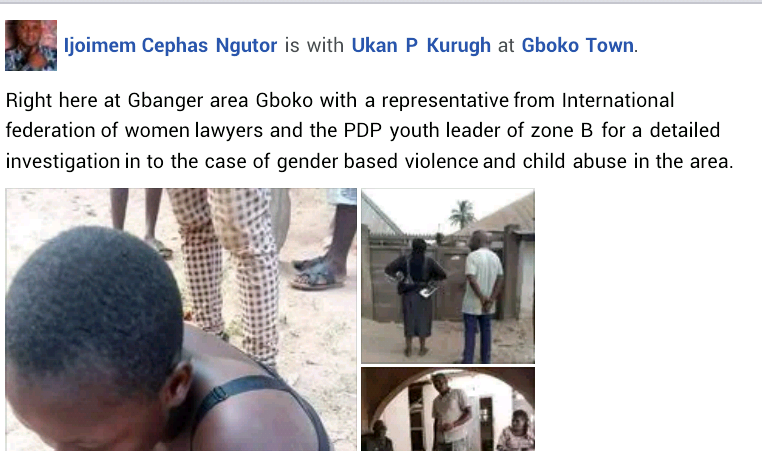Image resolution: width=762 pixels, height=451 pixels.
Task: Open the poster's profile picture thumbnail
Action: (x=31, y=45)
